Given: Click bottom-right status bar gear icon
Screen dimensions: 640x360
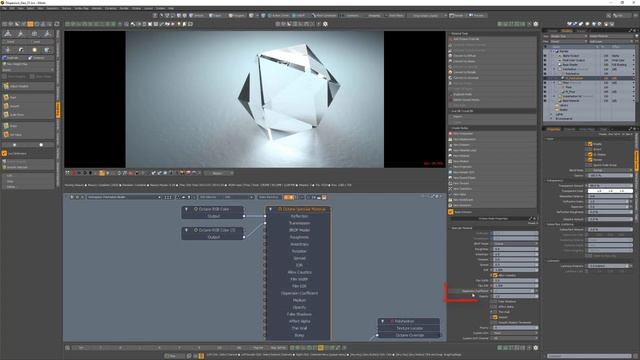Looking at the screenshot, I should (x=536, y=348).
